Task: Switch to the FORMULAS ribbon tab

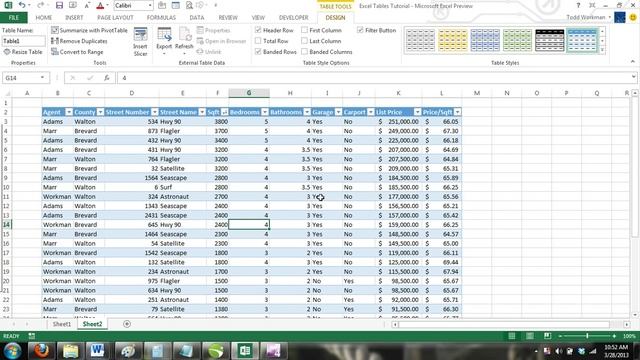Action: (161, 18)
